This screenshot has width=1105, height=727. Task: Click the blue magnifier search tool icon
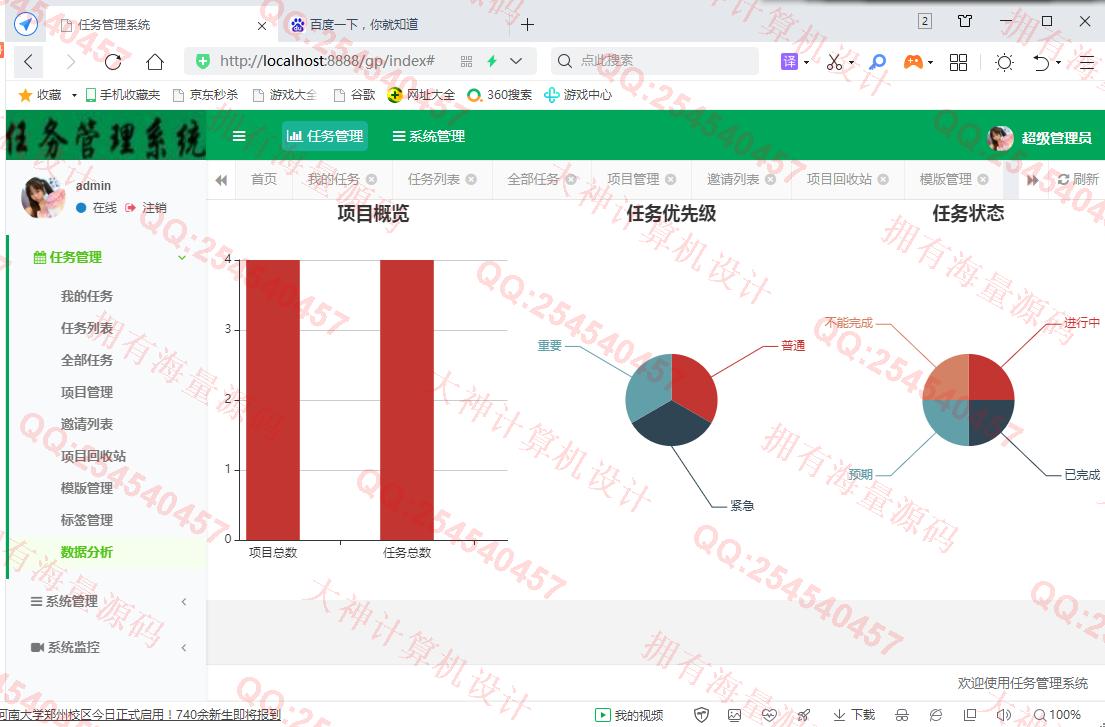[x=877, y=62]
